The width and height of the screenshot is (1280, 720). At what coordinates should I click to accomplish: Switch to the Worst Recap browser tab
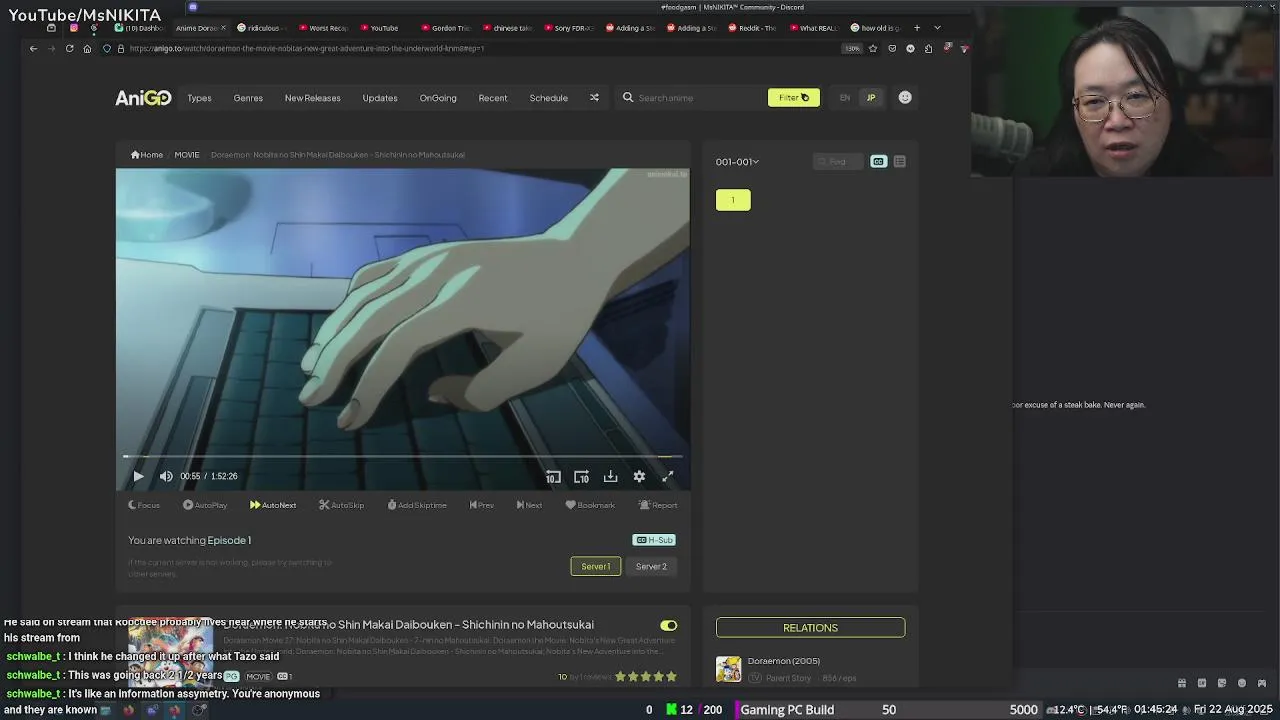(x=322, y=28)
